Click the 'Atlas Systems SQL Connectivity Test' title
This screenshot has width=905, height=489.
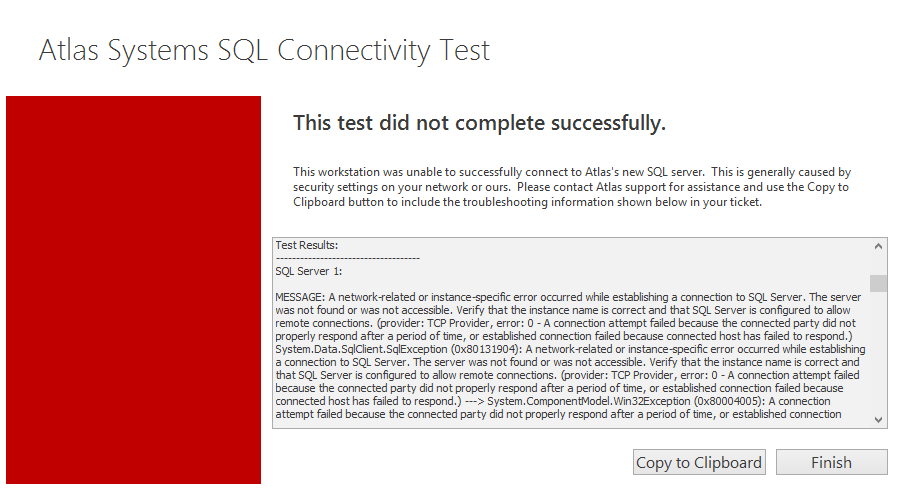point(264,50)
